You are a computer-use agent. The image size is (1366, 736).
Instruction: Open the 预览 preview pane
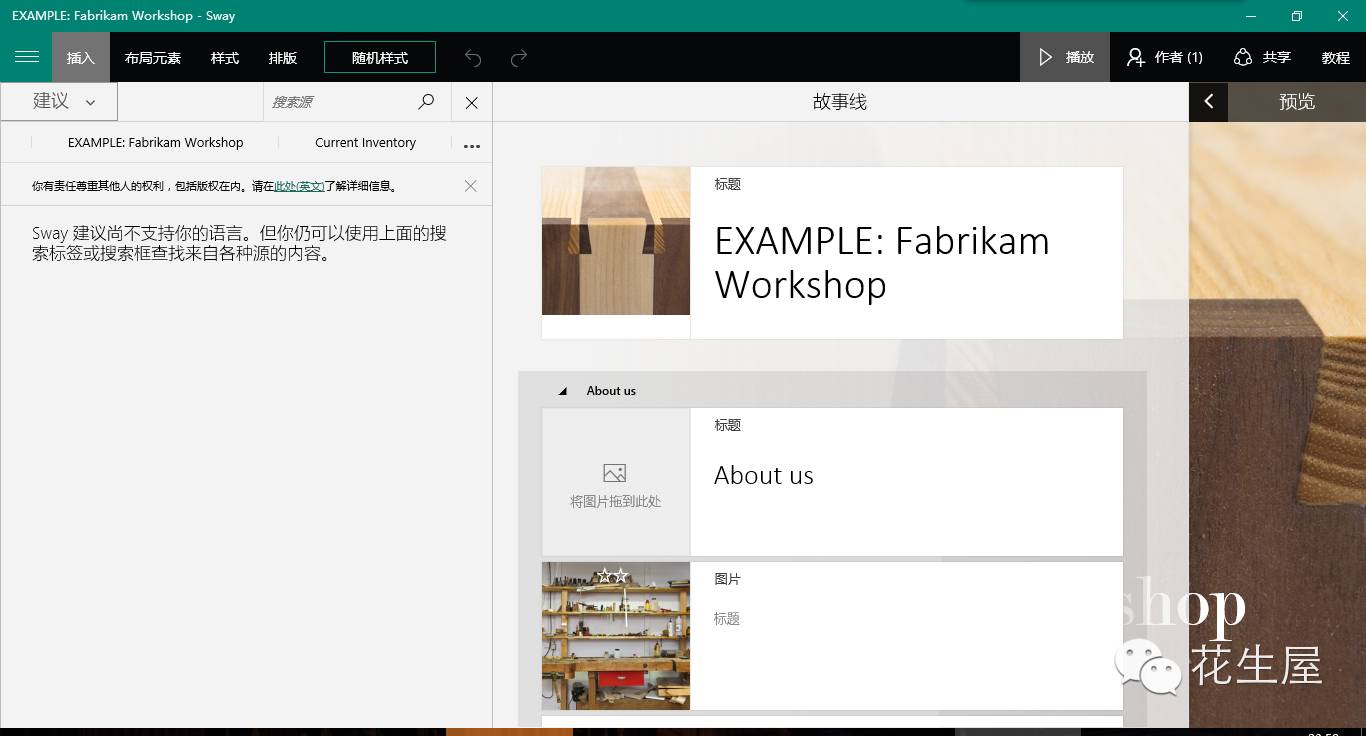pos(1297,102)
